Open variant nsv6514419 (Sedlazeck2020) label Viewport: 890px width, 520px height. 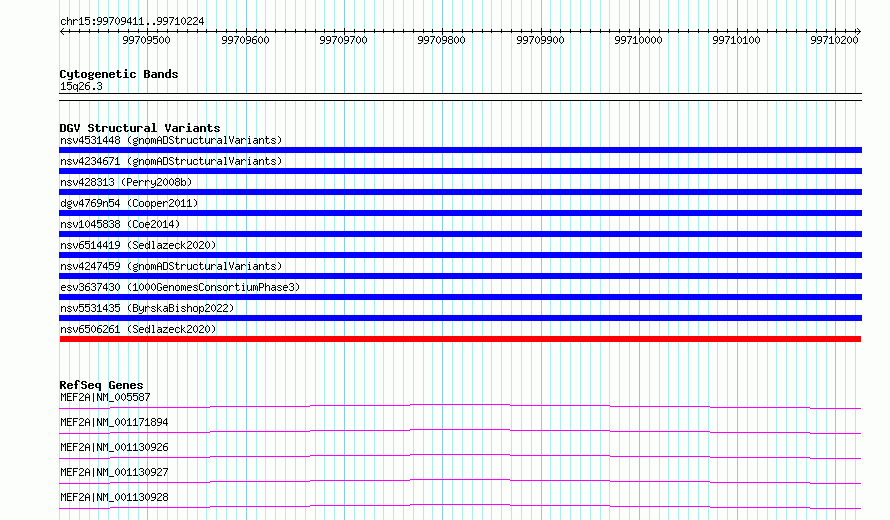point(138,245)
